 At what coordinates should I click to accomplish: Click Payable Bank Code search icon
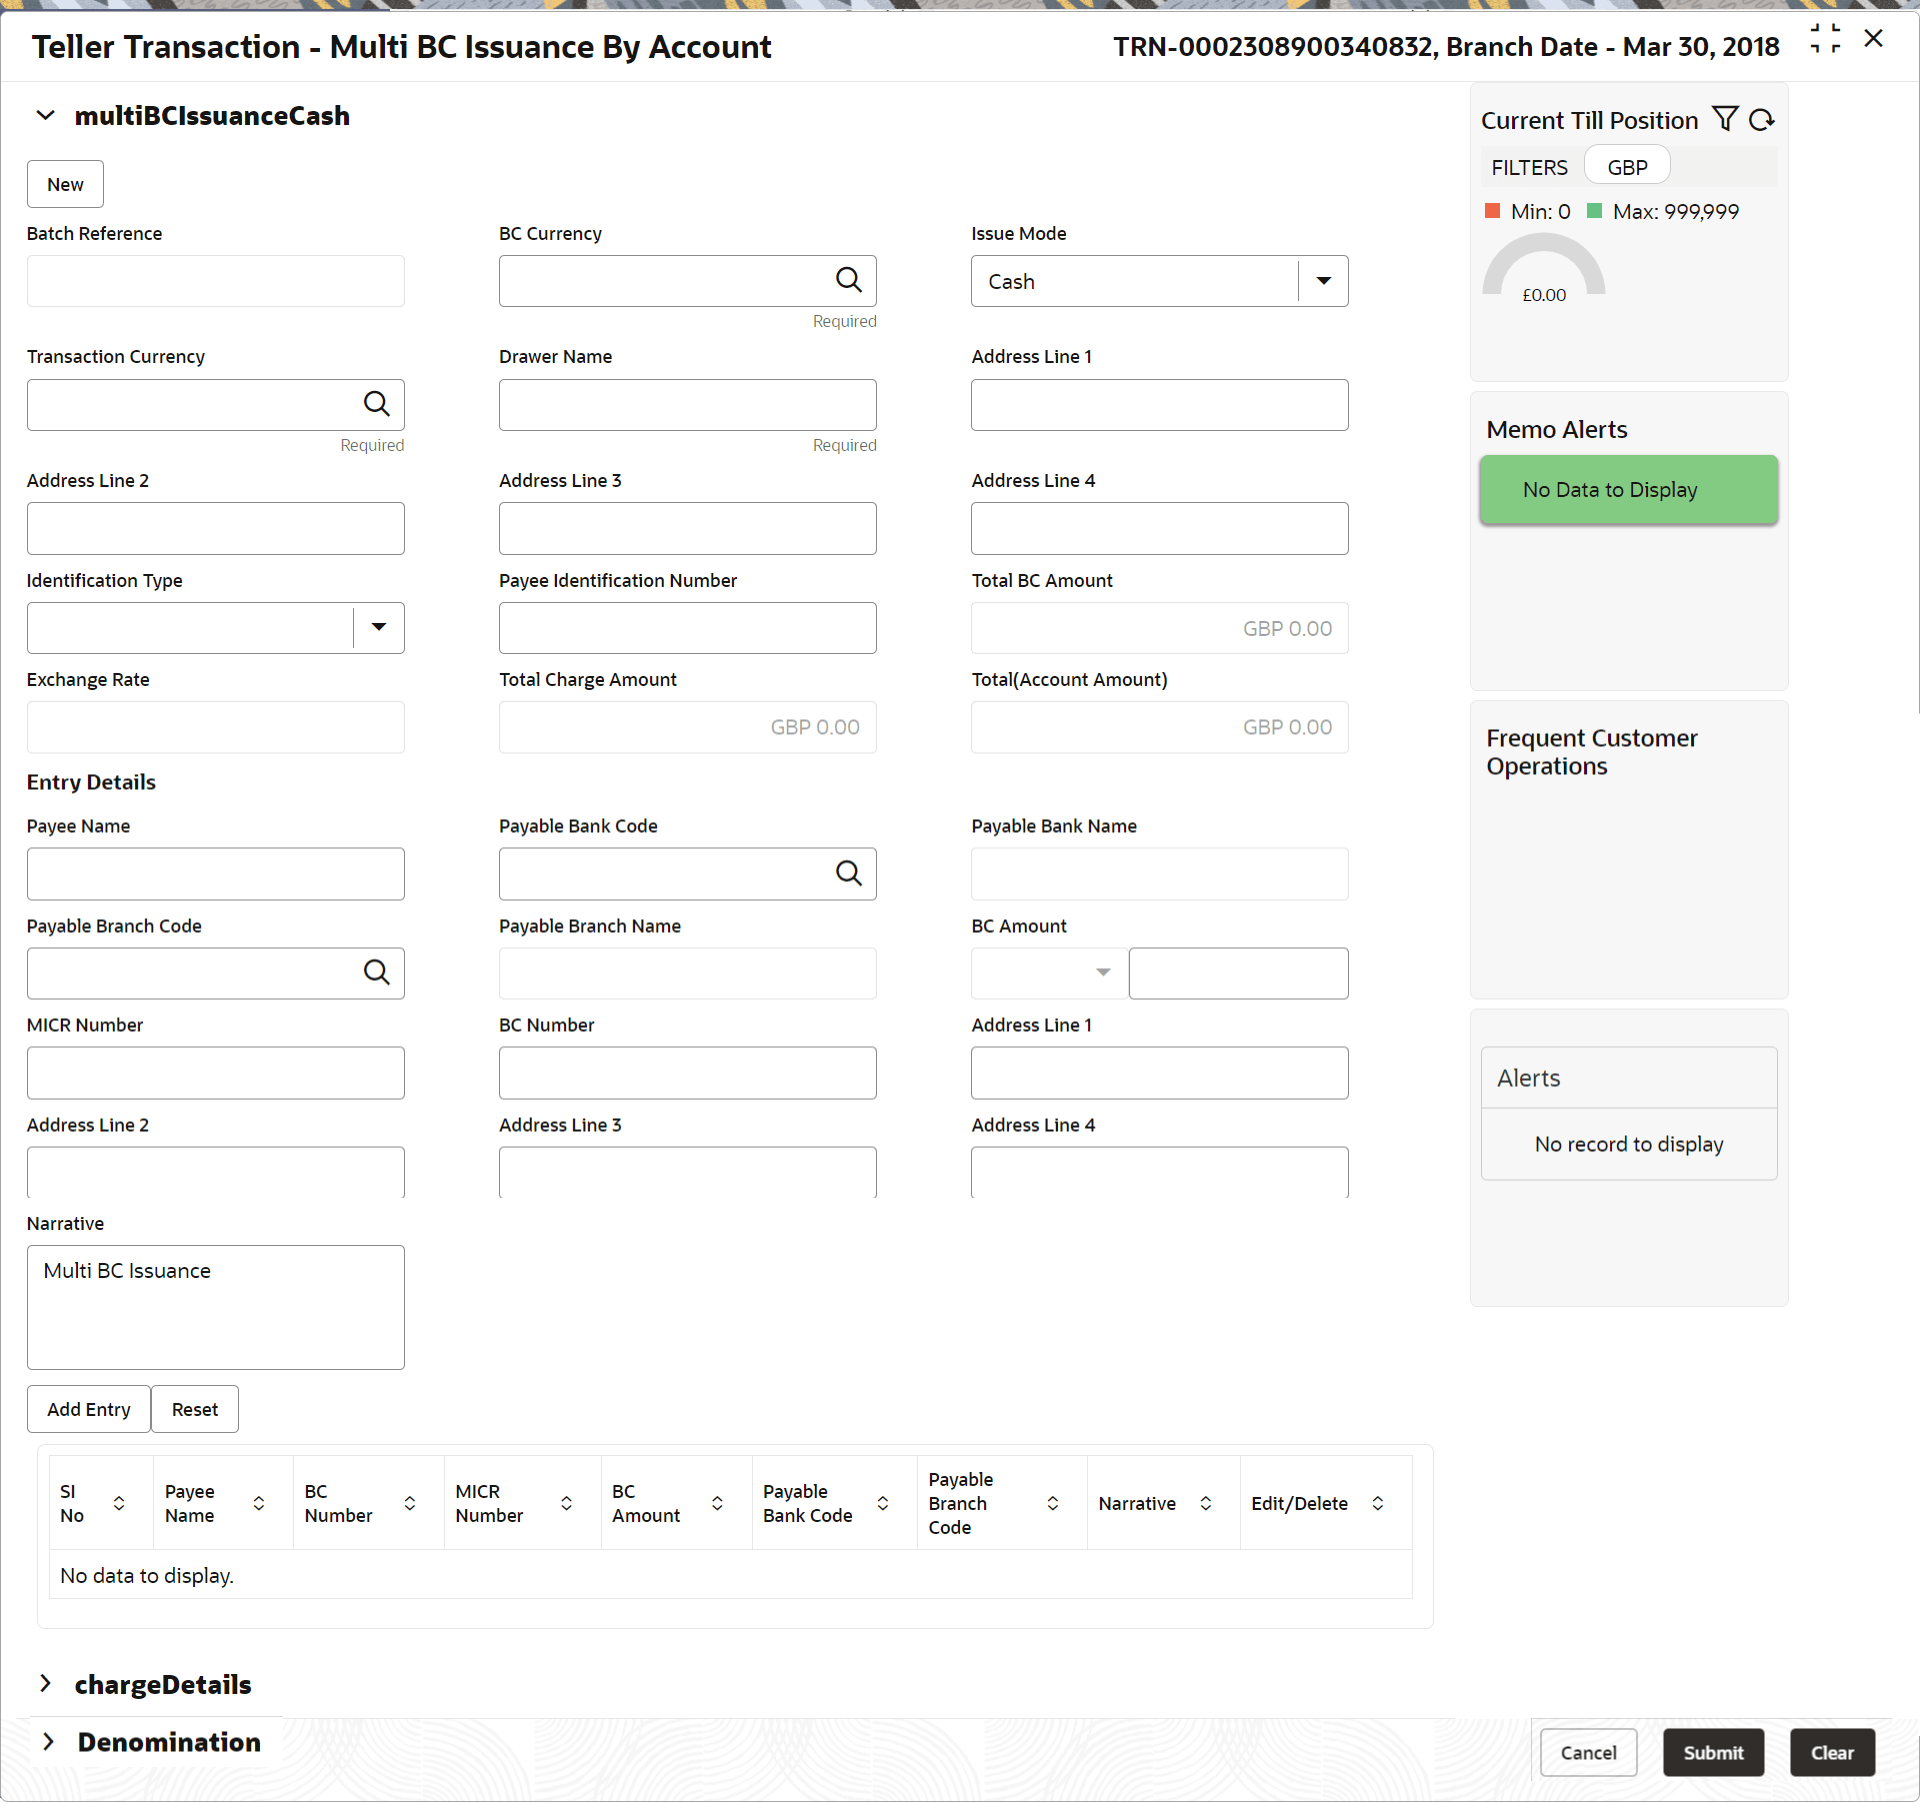[x=848, y=874]
